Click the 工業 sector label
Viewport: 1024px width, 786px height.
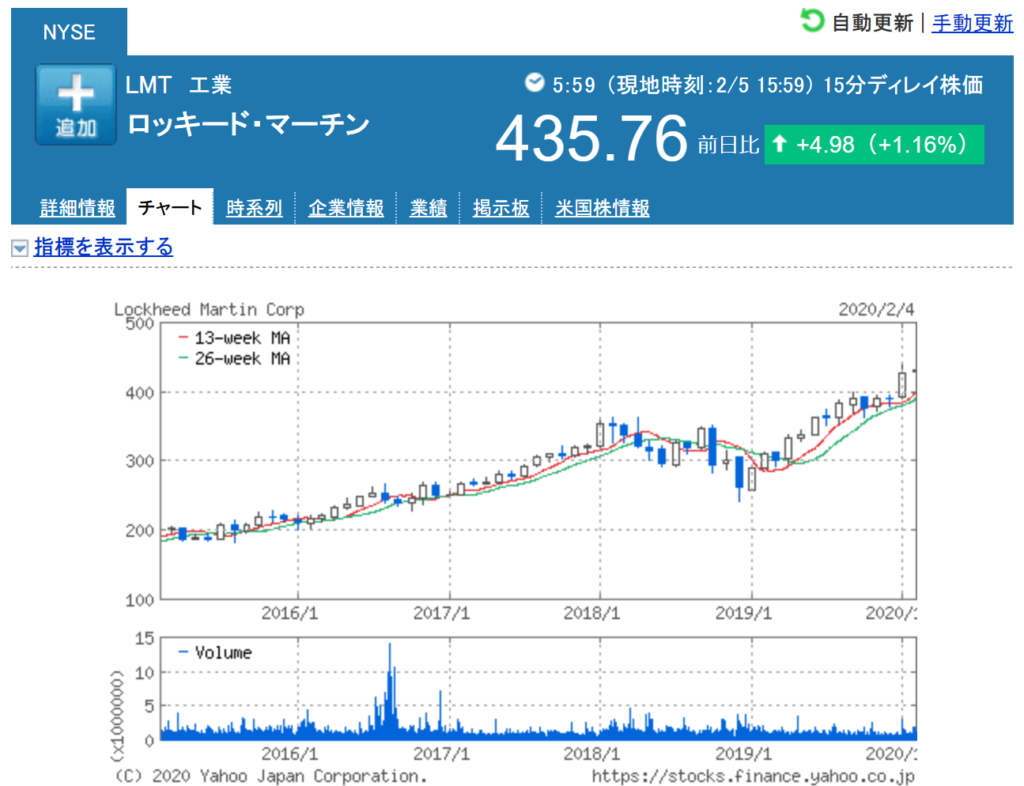(x=210, y=85)
